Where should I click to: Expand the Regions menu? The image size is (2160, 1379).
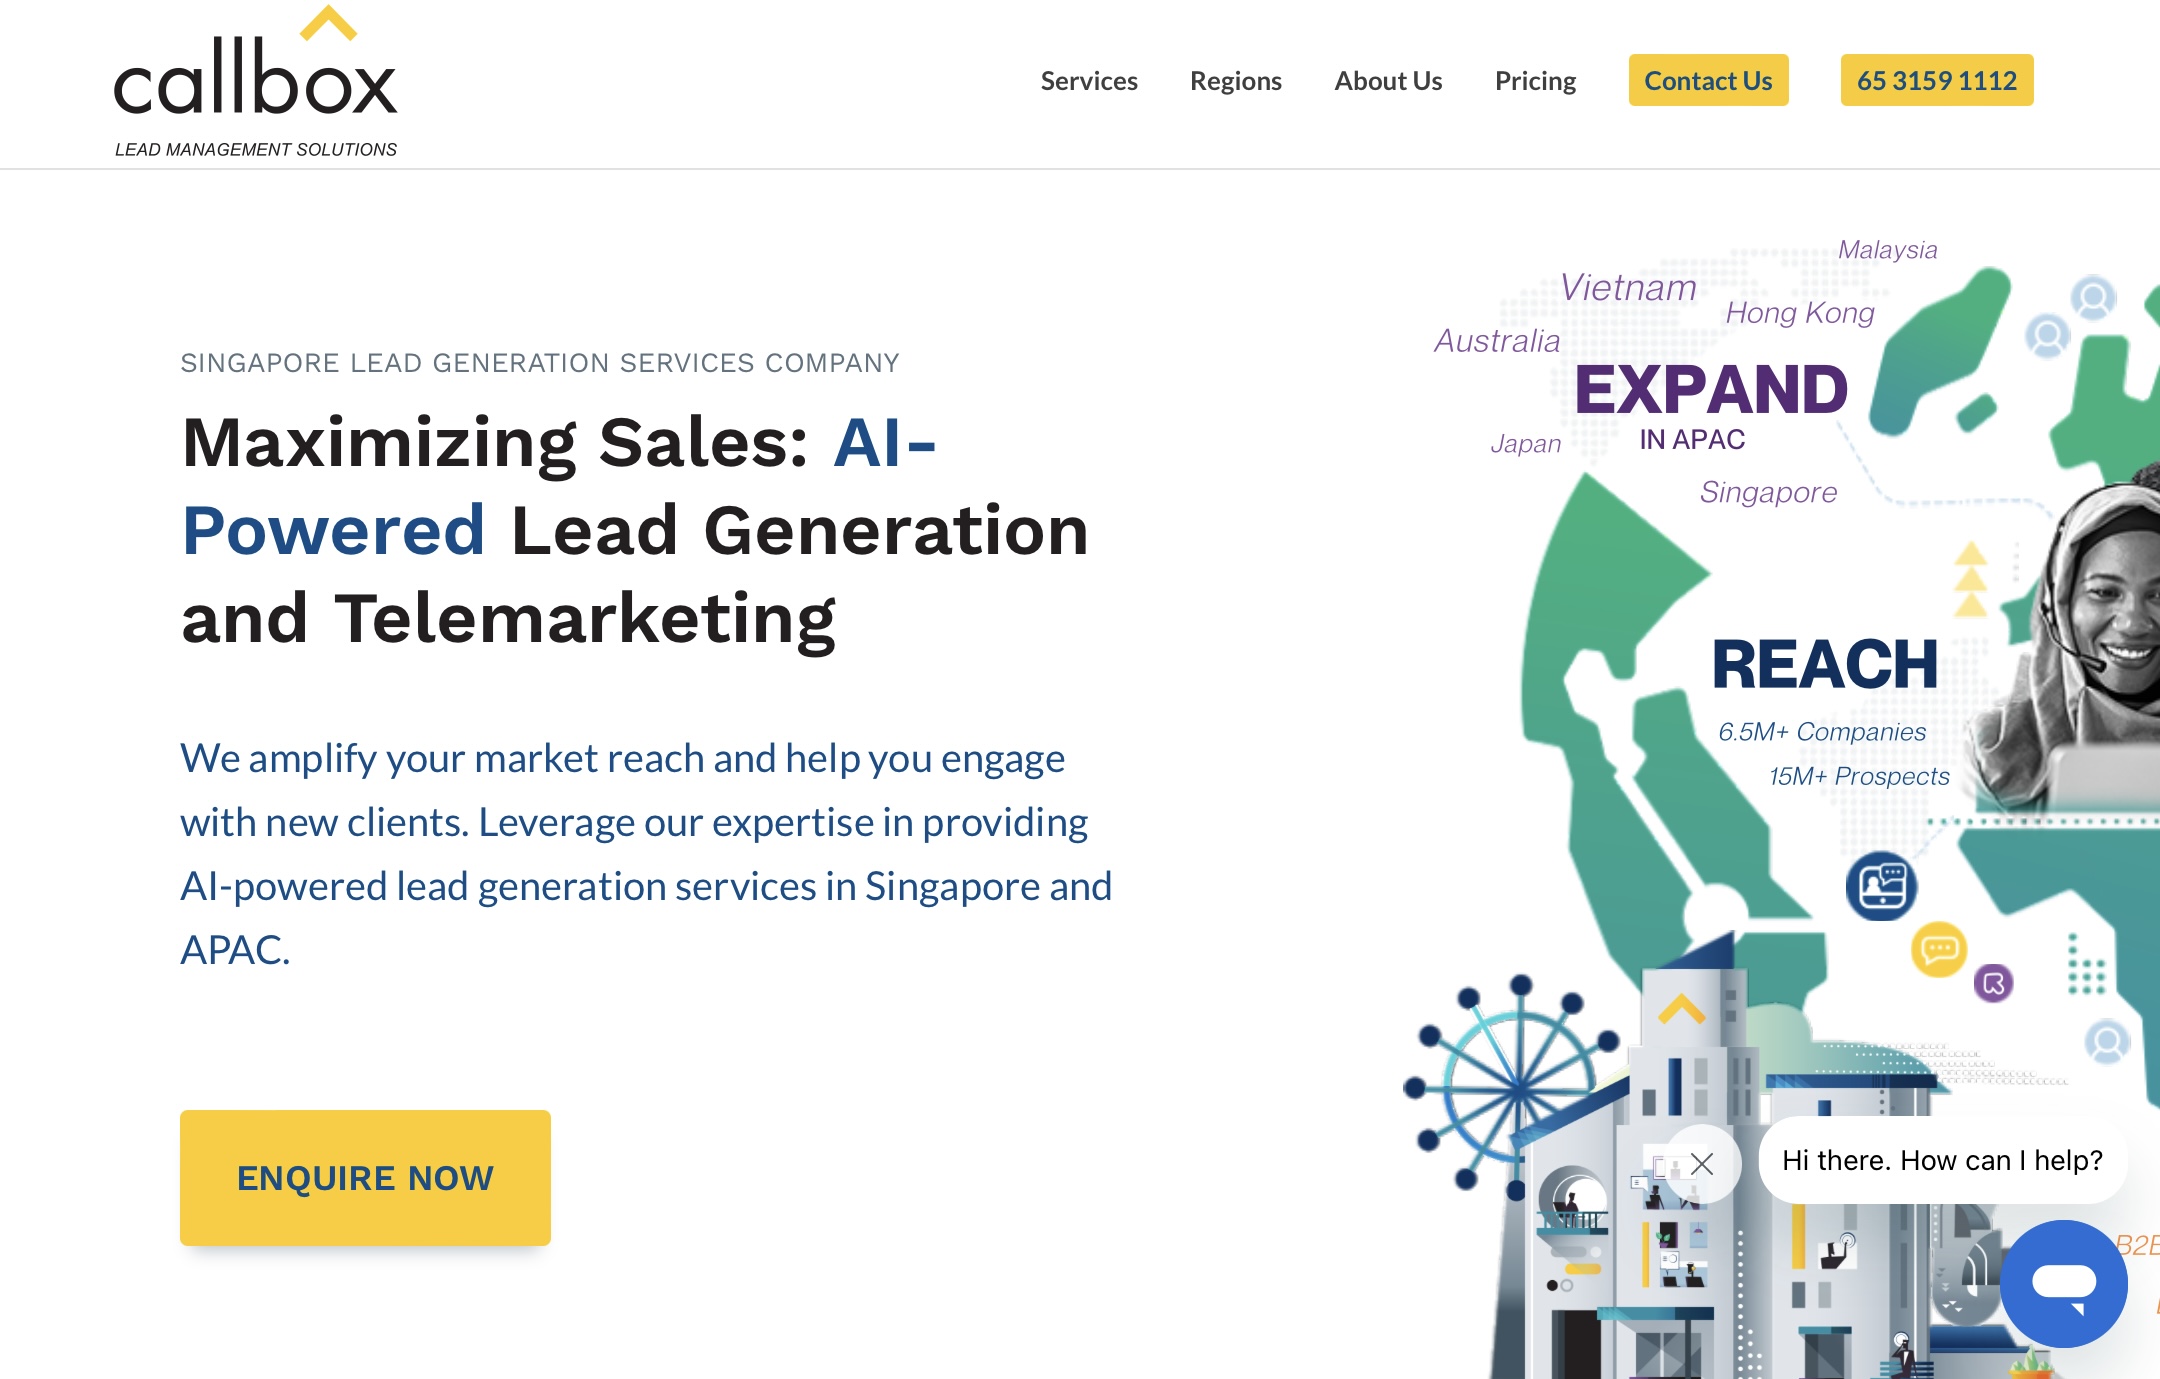[1236, 81]
